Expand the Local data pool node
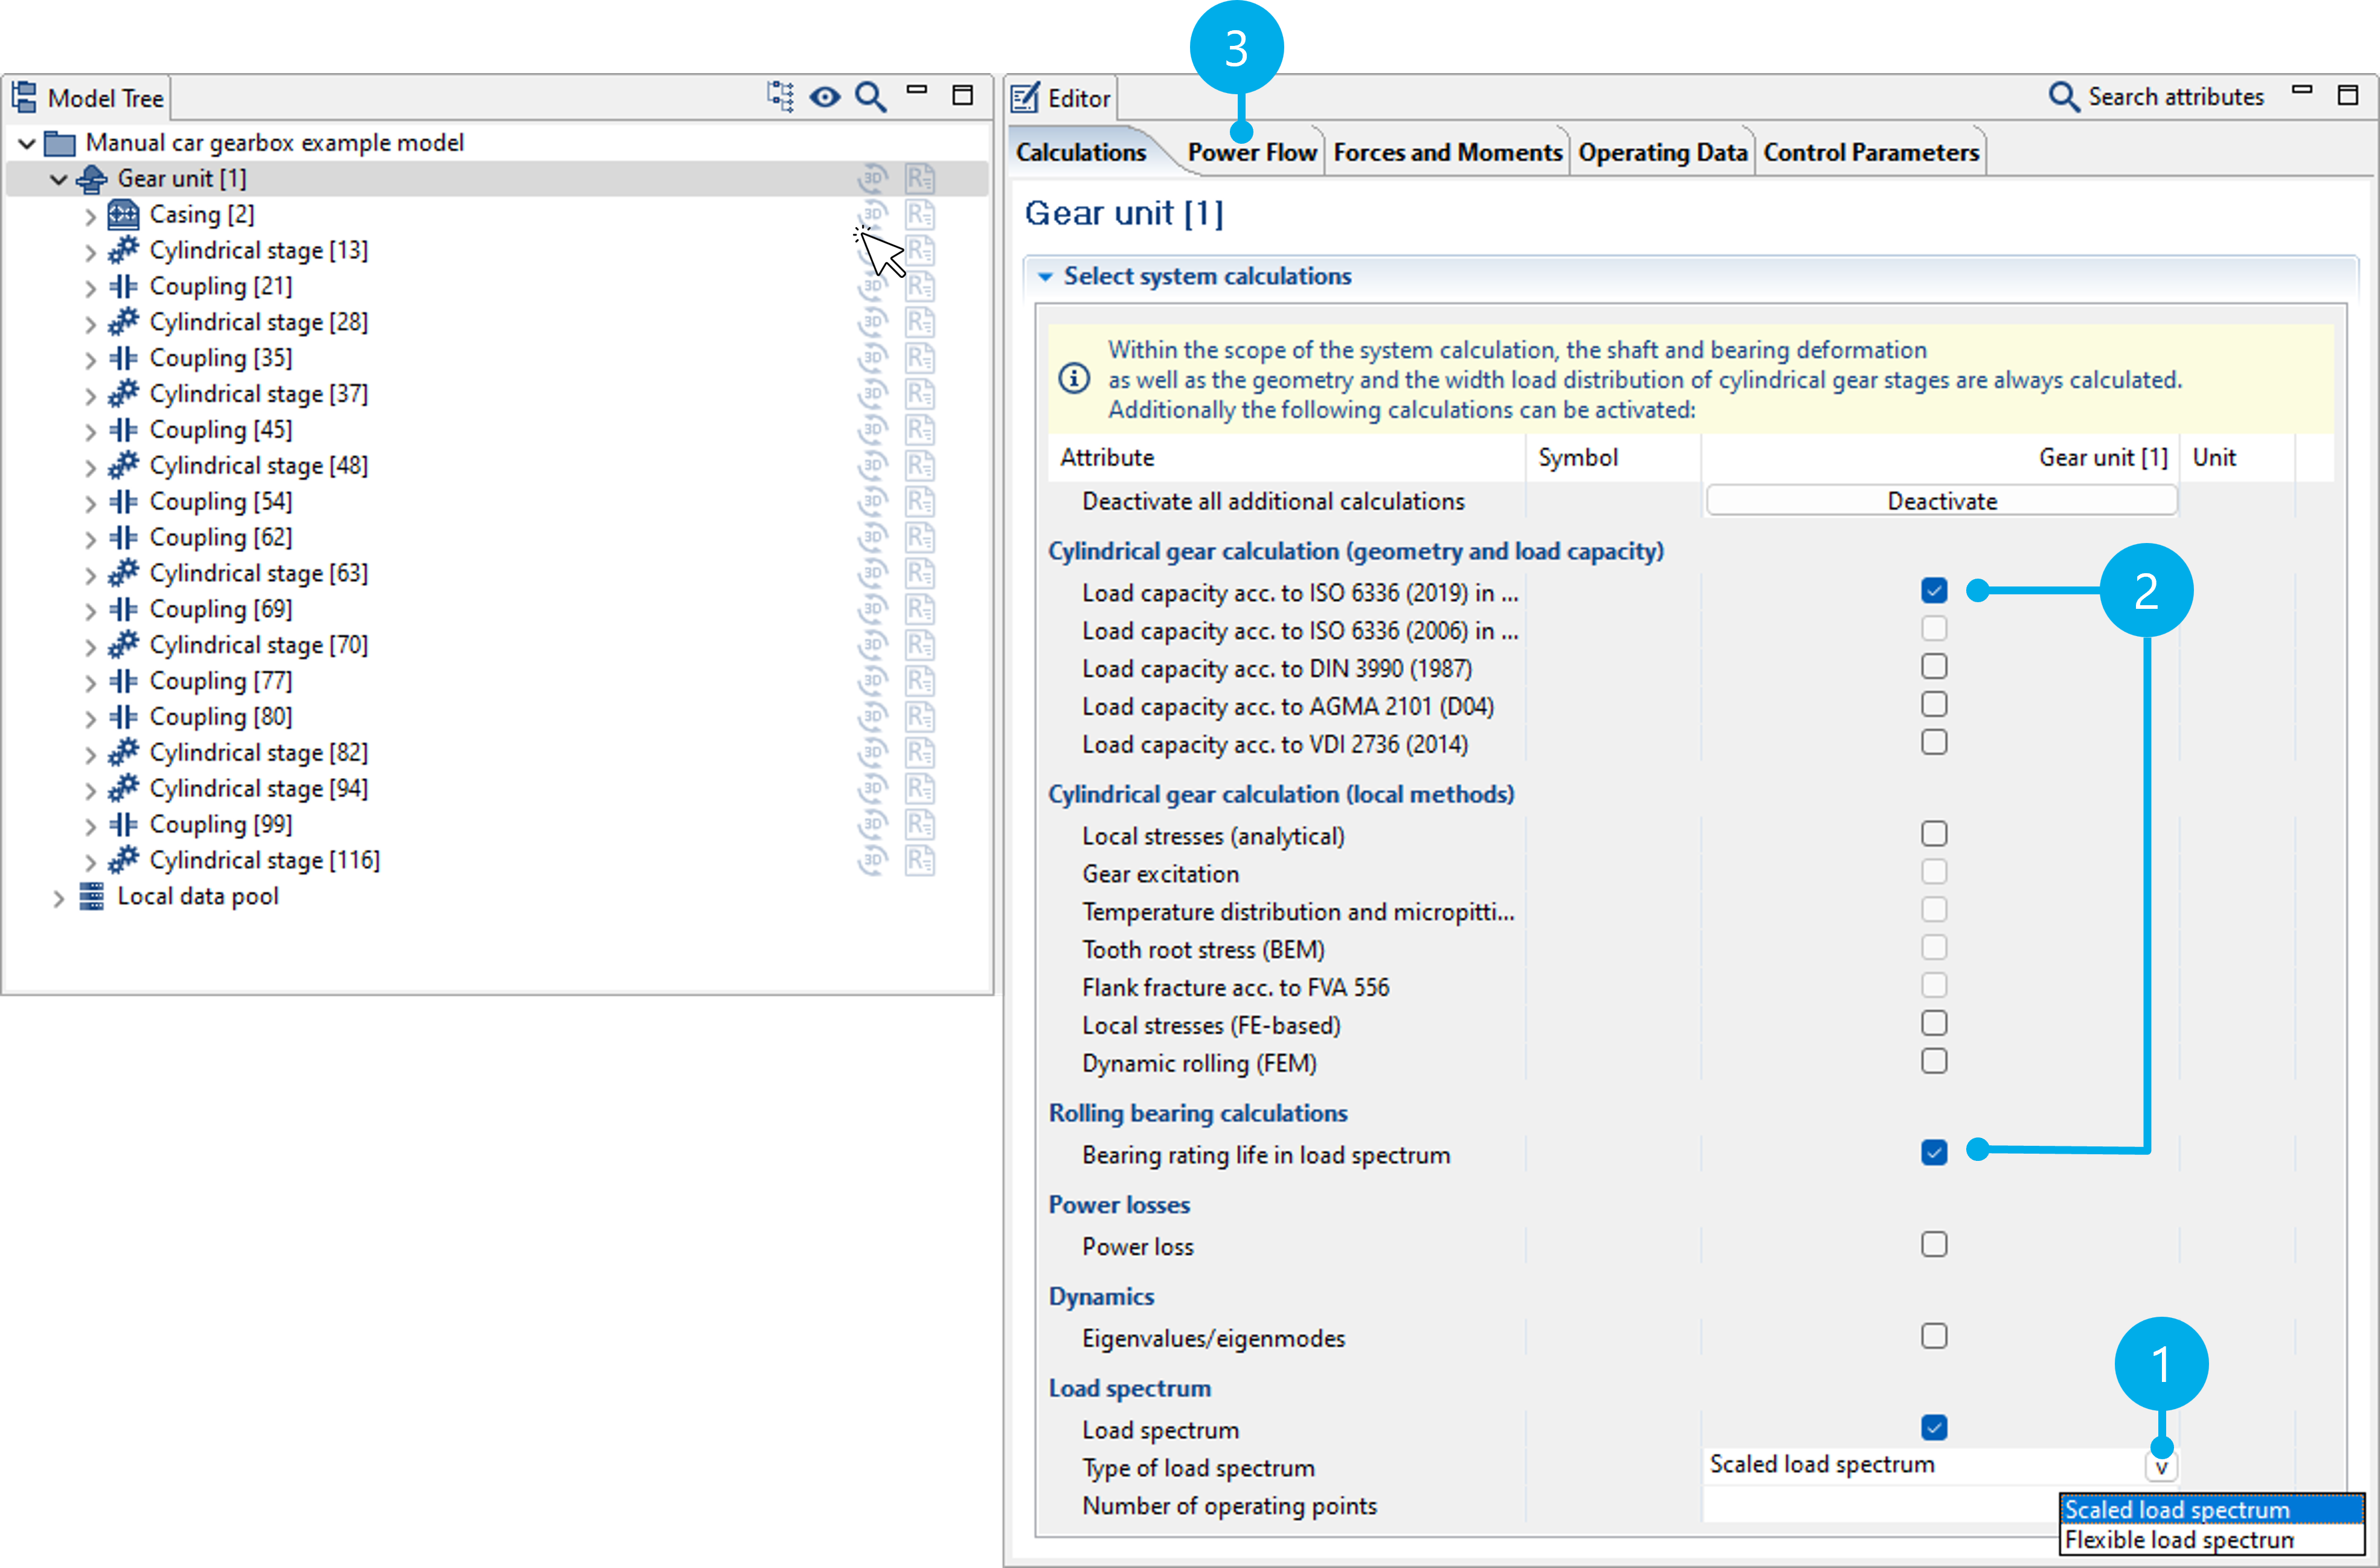Screen dimensions: 2380x1568 click(x=59, y=898)
